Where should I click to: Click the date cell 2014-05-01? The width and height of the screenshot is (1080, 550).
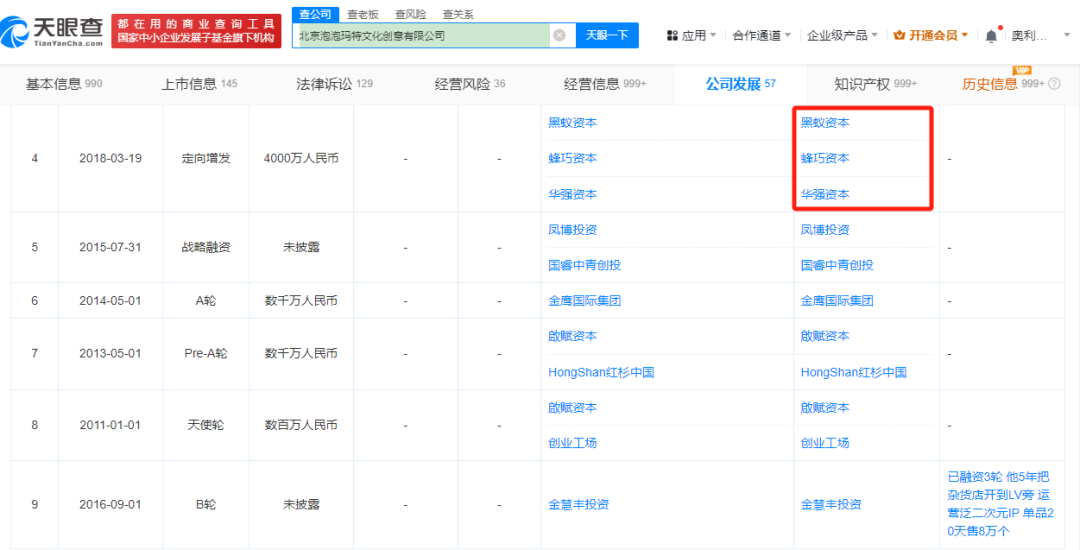(x=110, y=301)
